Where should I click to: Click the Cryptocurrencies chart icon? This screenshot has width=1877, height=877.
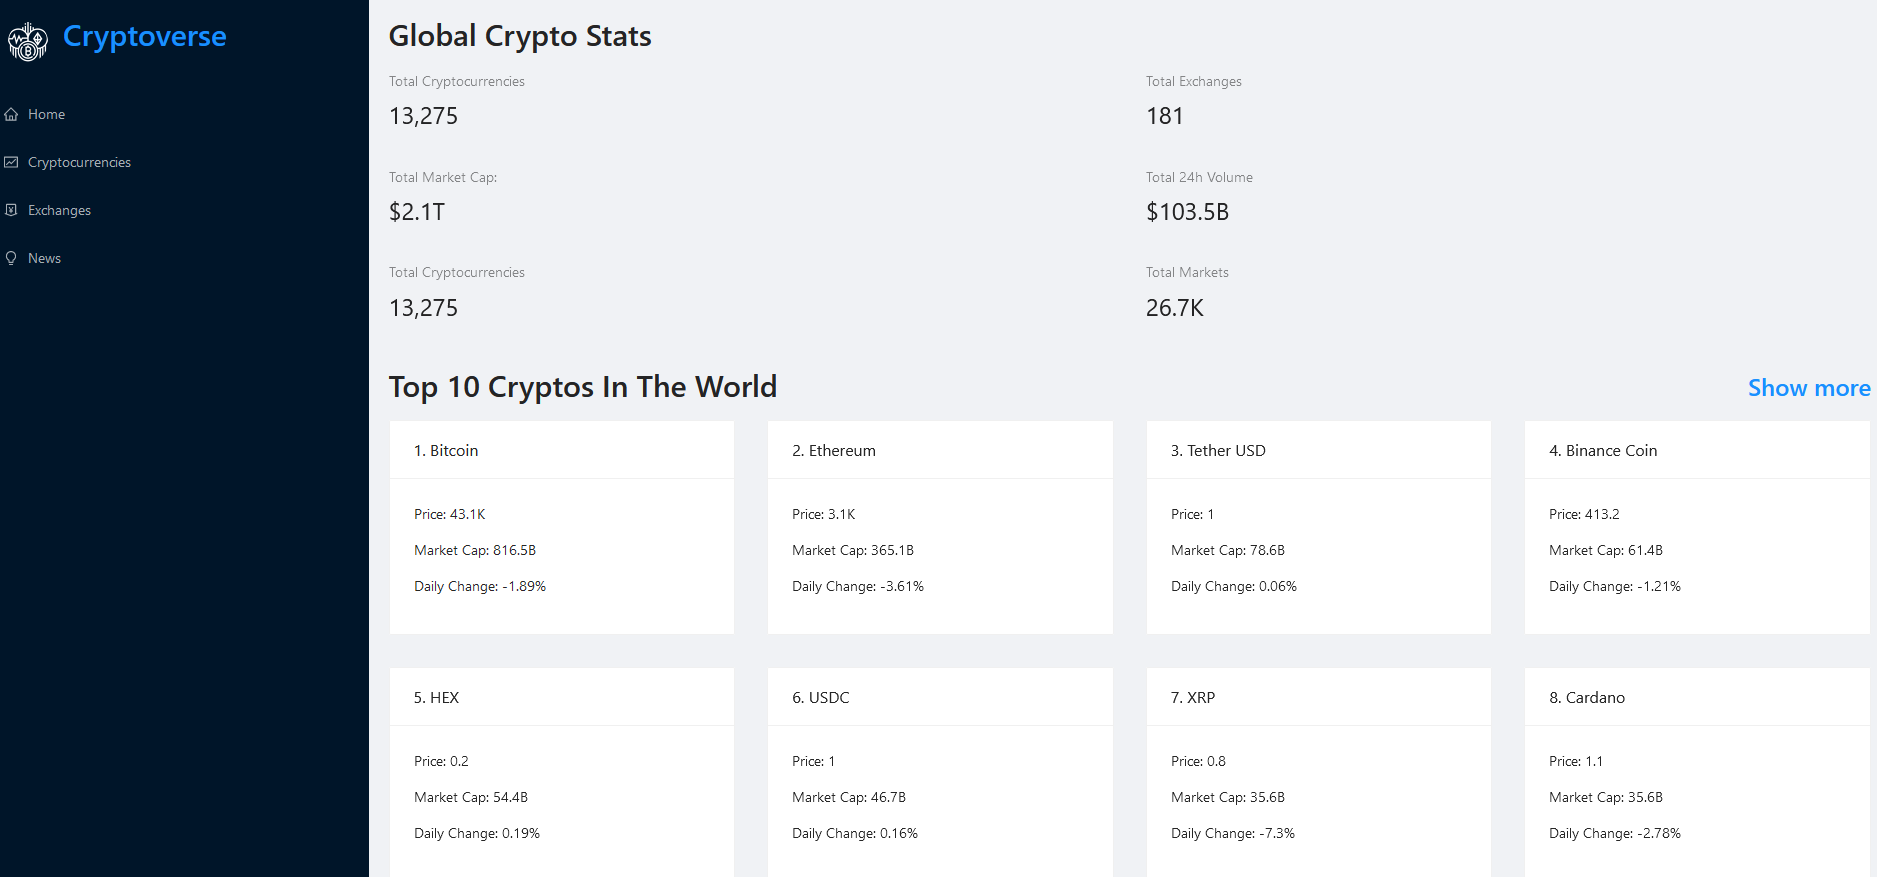(x=11, y=161)
